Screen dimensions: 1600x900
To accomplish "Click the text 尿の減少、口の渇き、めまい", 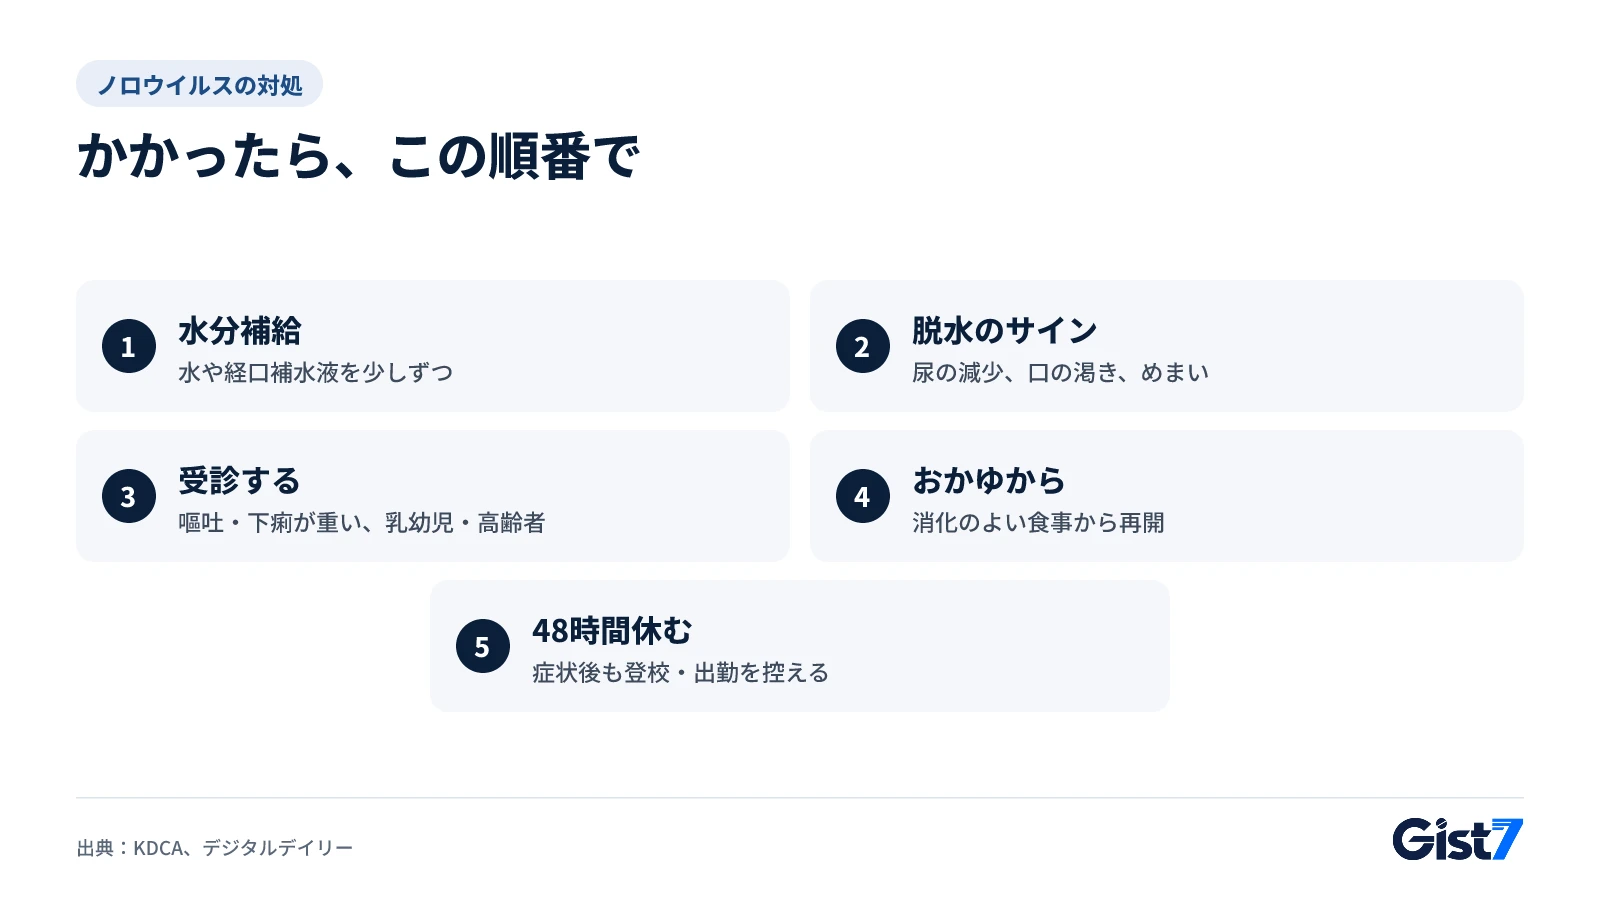I will pos(1061,373).
